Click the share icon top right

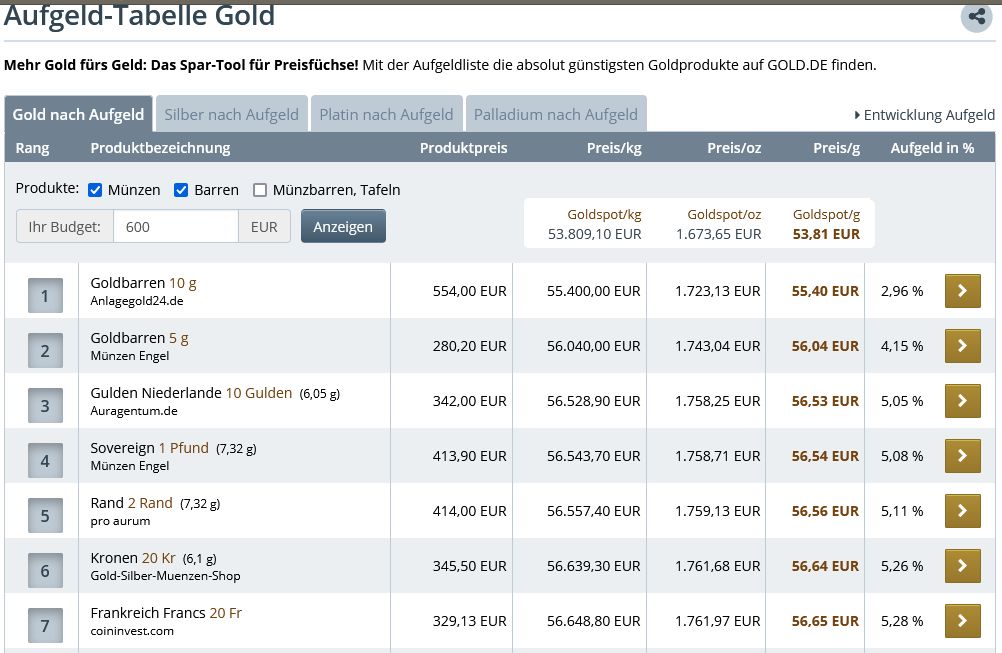tap(976, 16)
